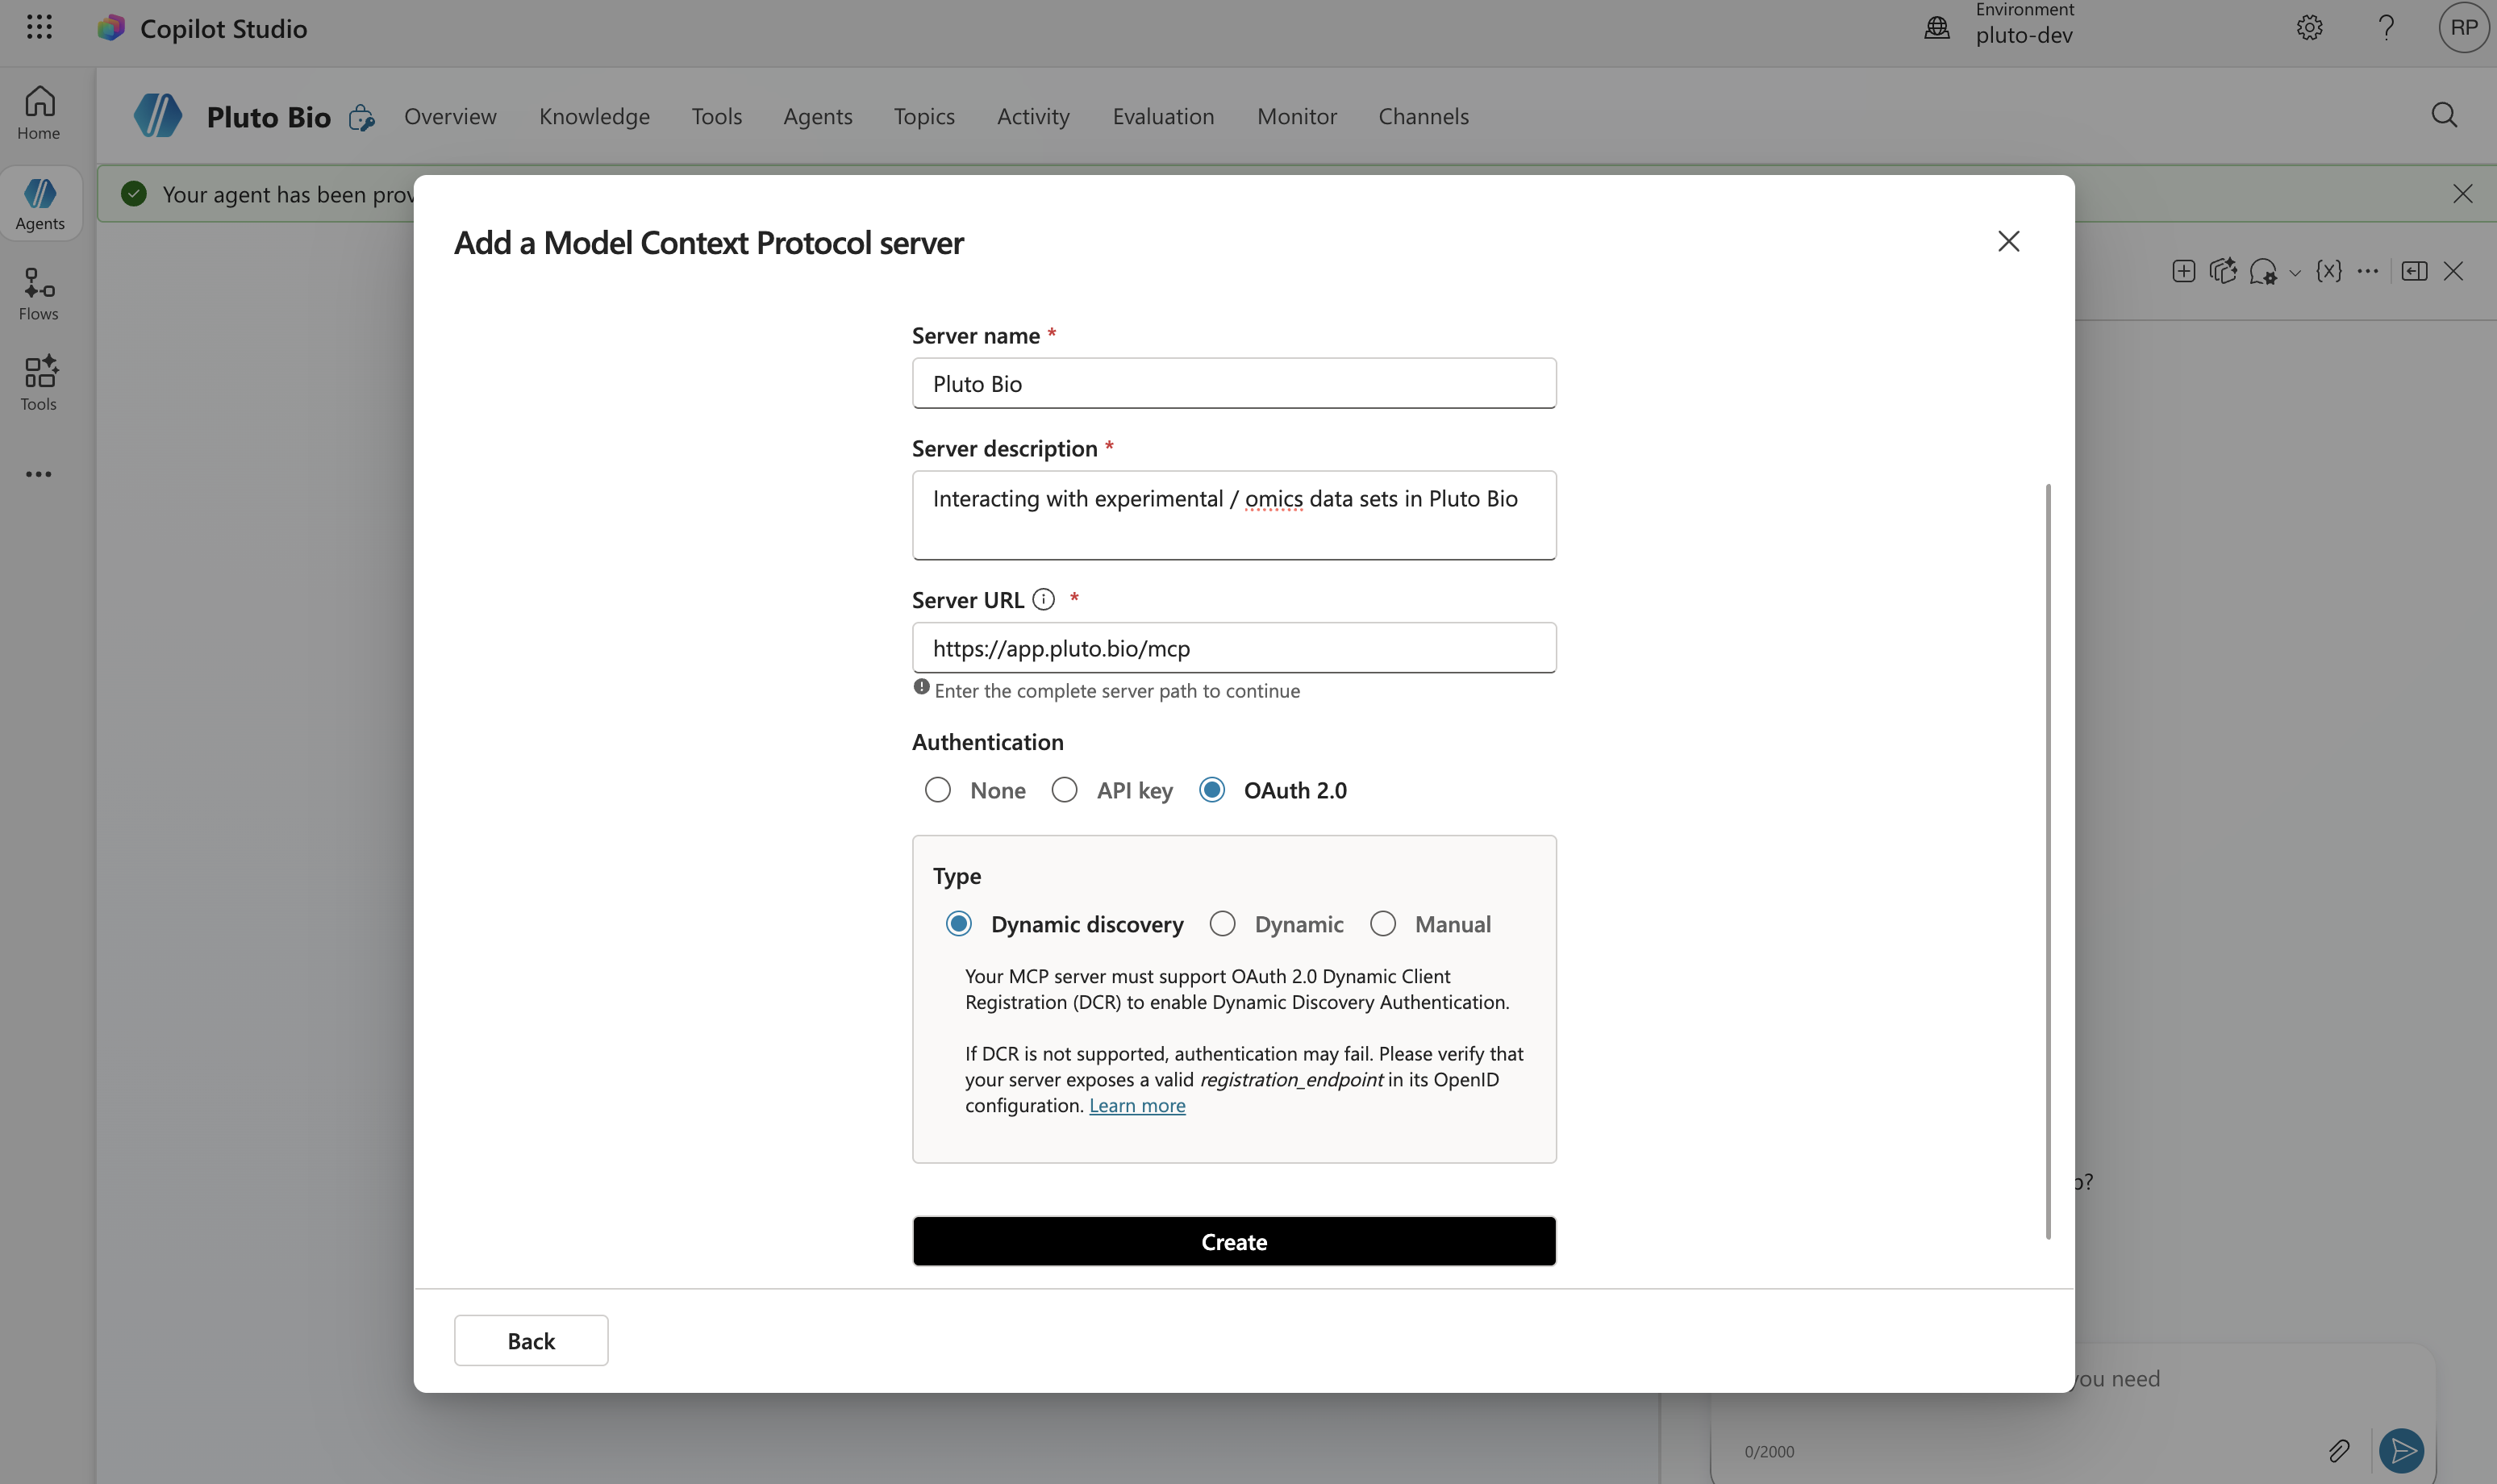
Task: Open the Settings gear icon
Action: pyautogui.click(x=2309, y=27)
